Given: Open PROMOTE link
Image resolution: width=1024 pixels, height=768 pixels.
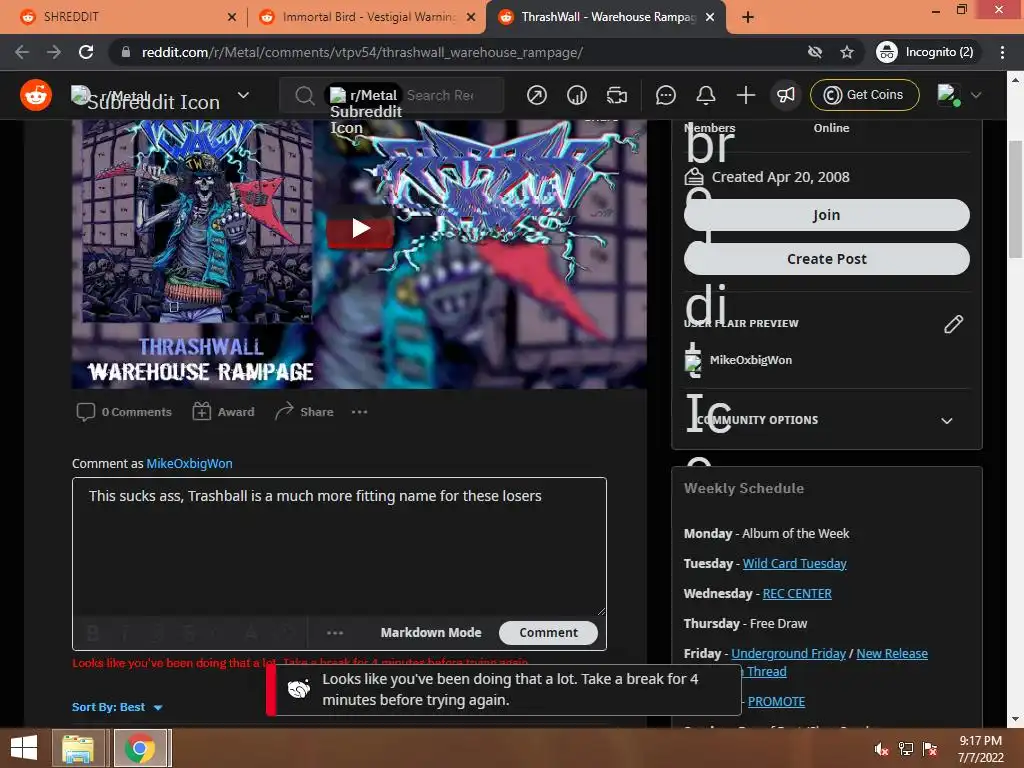Looking at the screenshot, I should (x=776, y=702).
